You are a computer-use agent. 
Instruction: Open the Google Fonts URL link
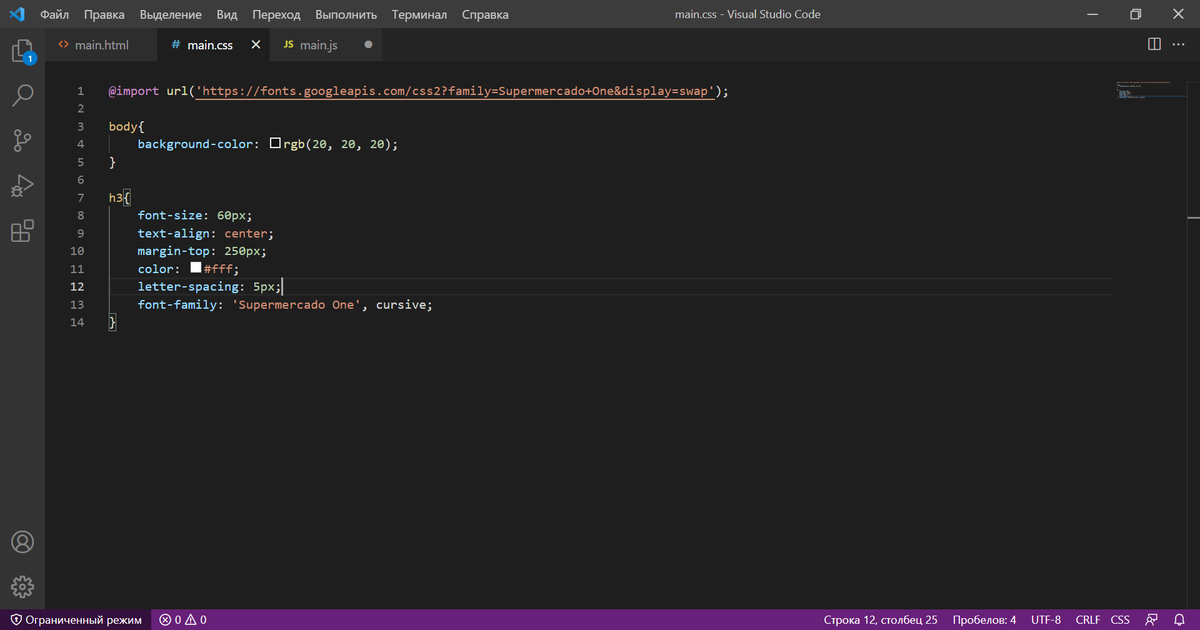[x=456, y=91]
